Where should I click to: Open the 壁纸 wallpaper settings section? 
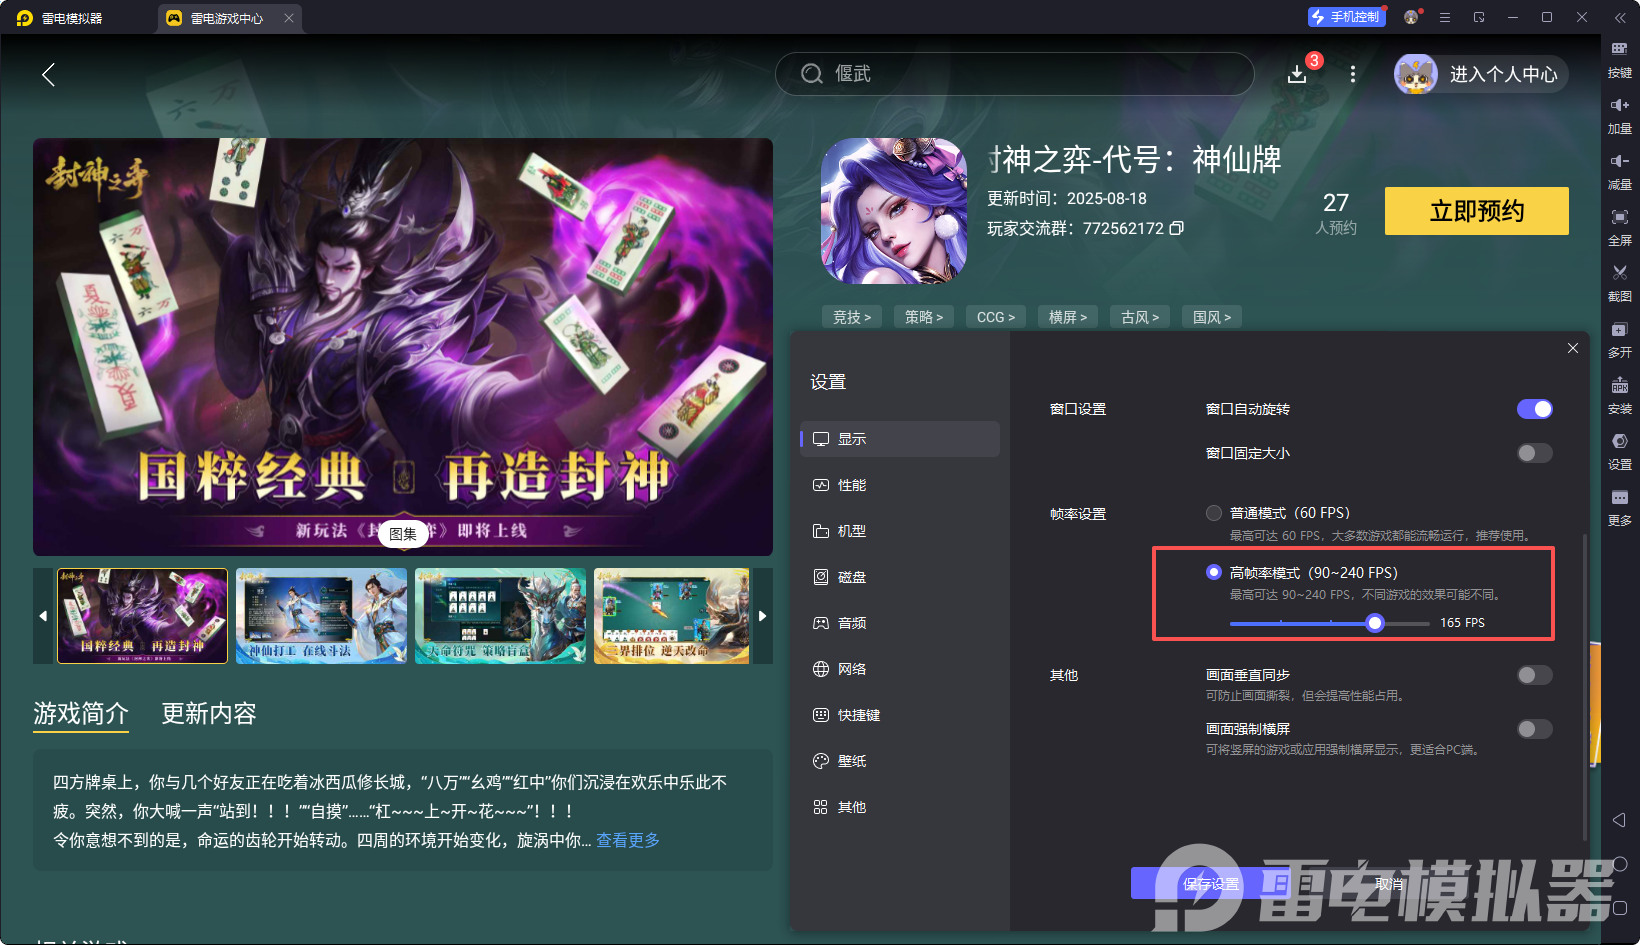pos(852,760)
